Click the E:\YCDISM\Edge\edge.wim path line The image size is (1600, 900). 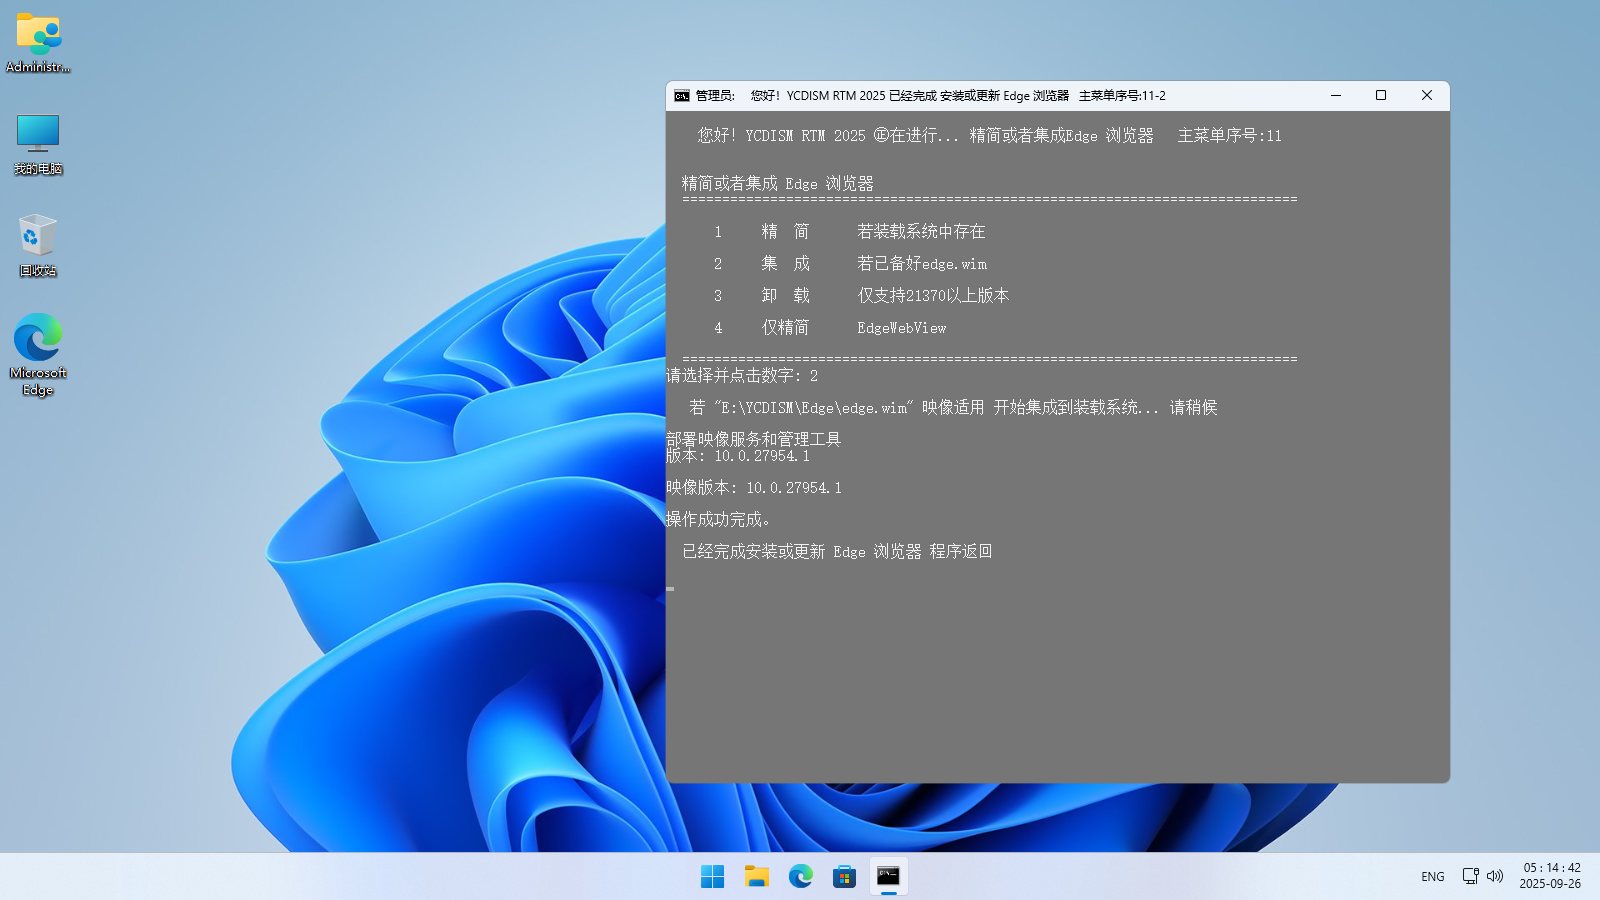tap(953, 408)
